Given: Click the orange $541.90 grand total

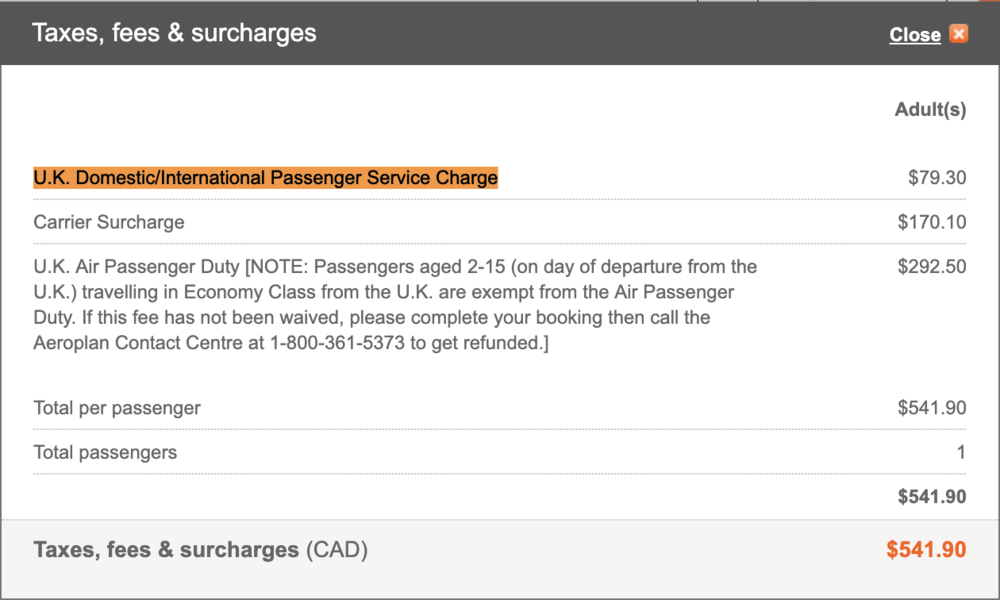Looking at the screenshot, I should click(x=926, y=549).
